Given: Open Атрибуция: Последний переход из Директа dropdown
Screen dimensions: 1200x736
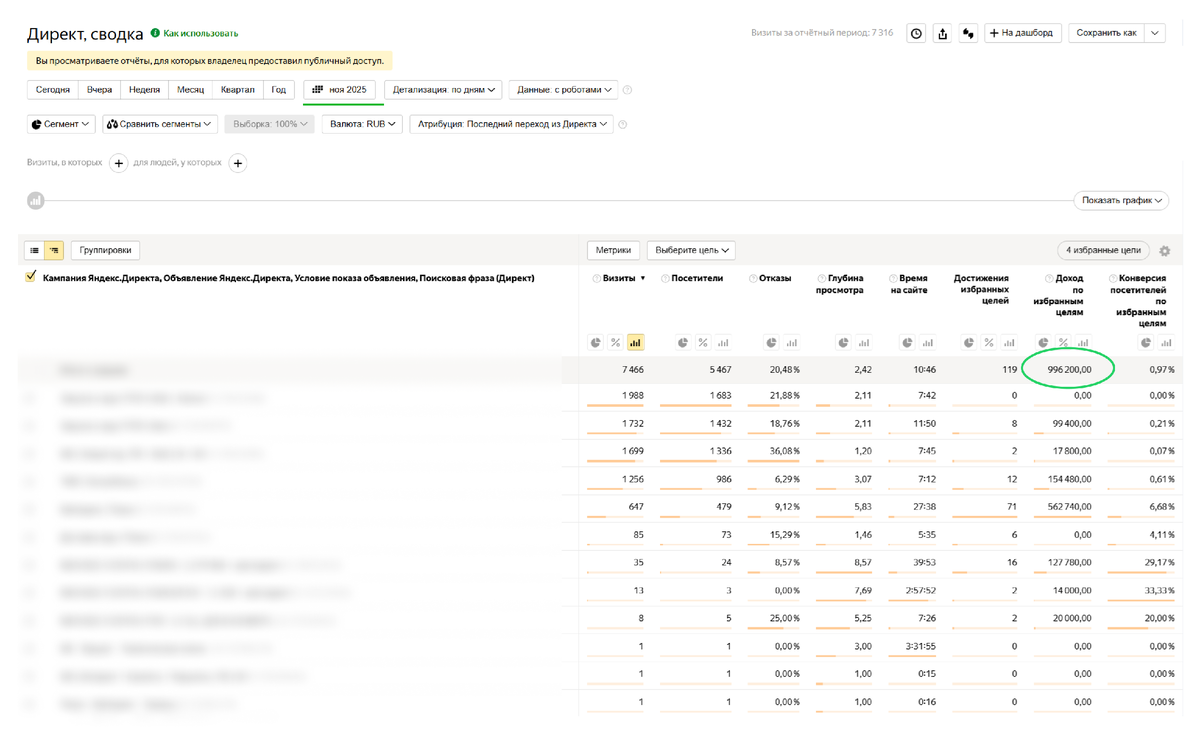Looking at the screenshot, I should (x=511, y=124).
